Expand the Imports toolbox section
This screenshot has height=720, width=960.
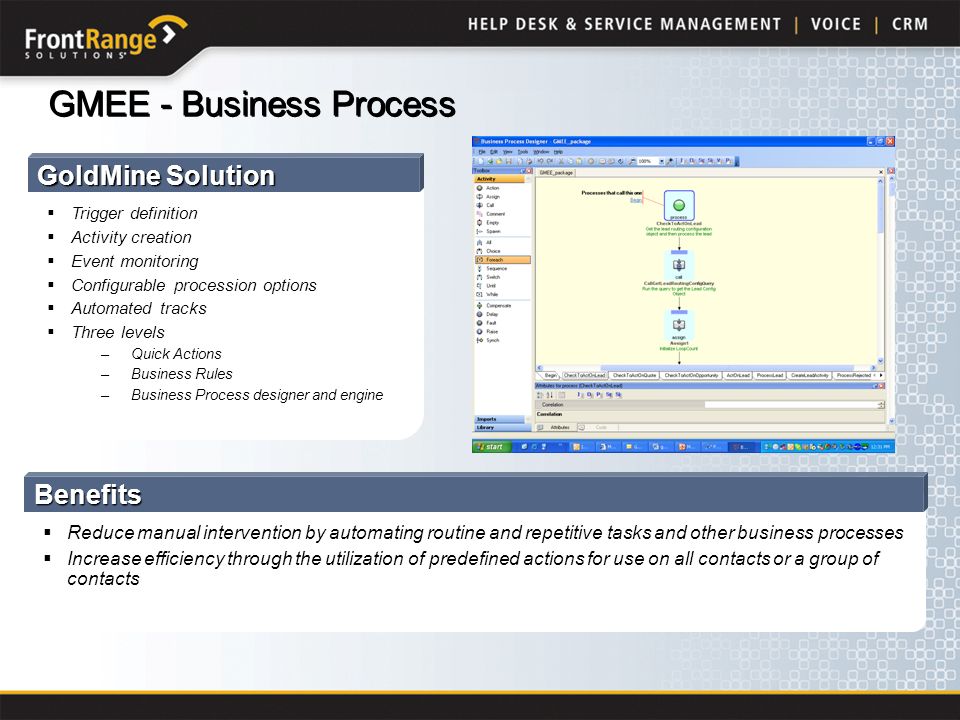499,419
